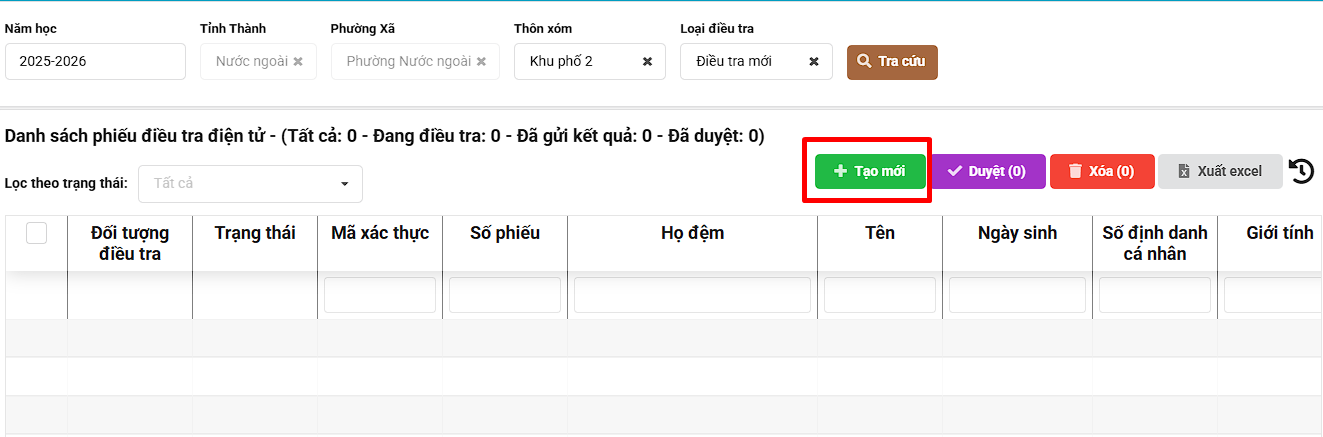The width and height of the screenshot is (1323, 437).
Task: Create a new record with Tạo mới
Action: click(x=869, y=172)
